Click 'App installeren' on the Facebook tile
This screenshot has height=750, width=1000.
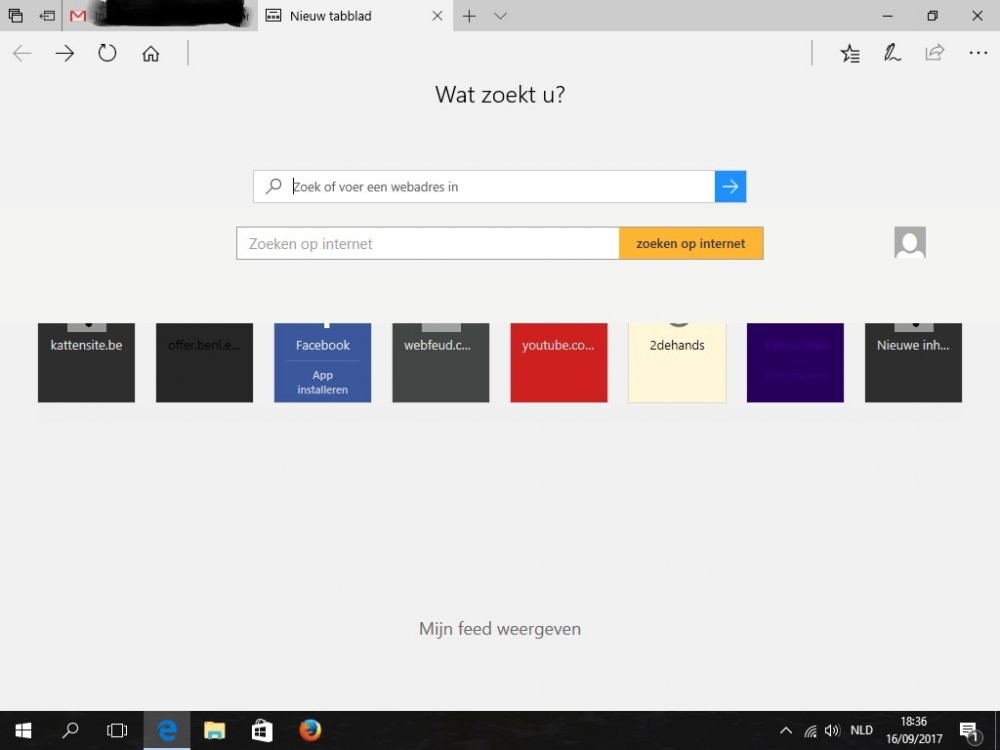323,382
